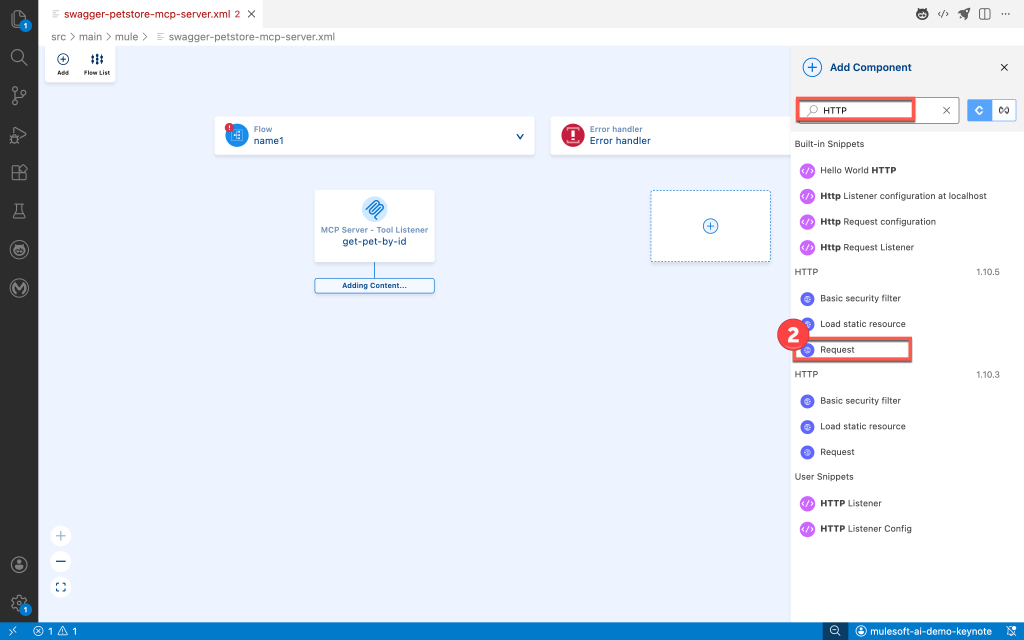
Task: Choose the Hello World HTTP snippet
Action: coord(857,170)
